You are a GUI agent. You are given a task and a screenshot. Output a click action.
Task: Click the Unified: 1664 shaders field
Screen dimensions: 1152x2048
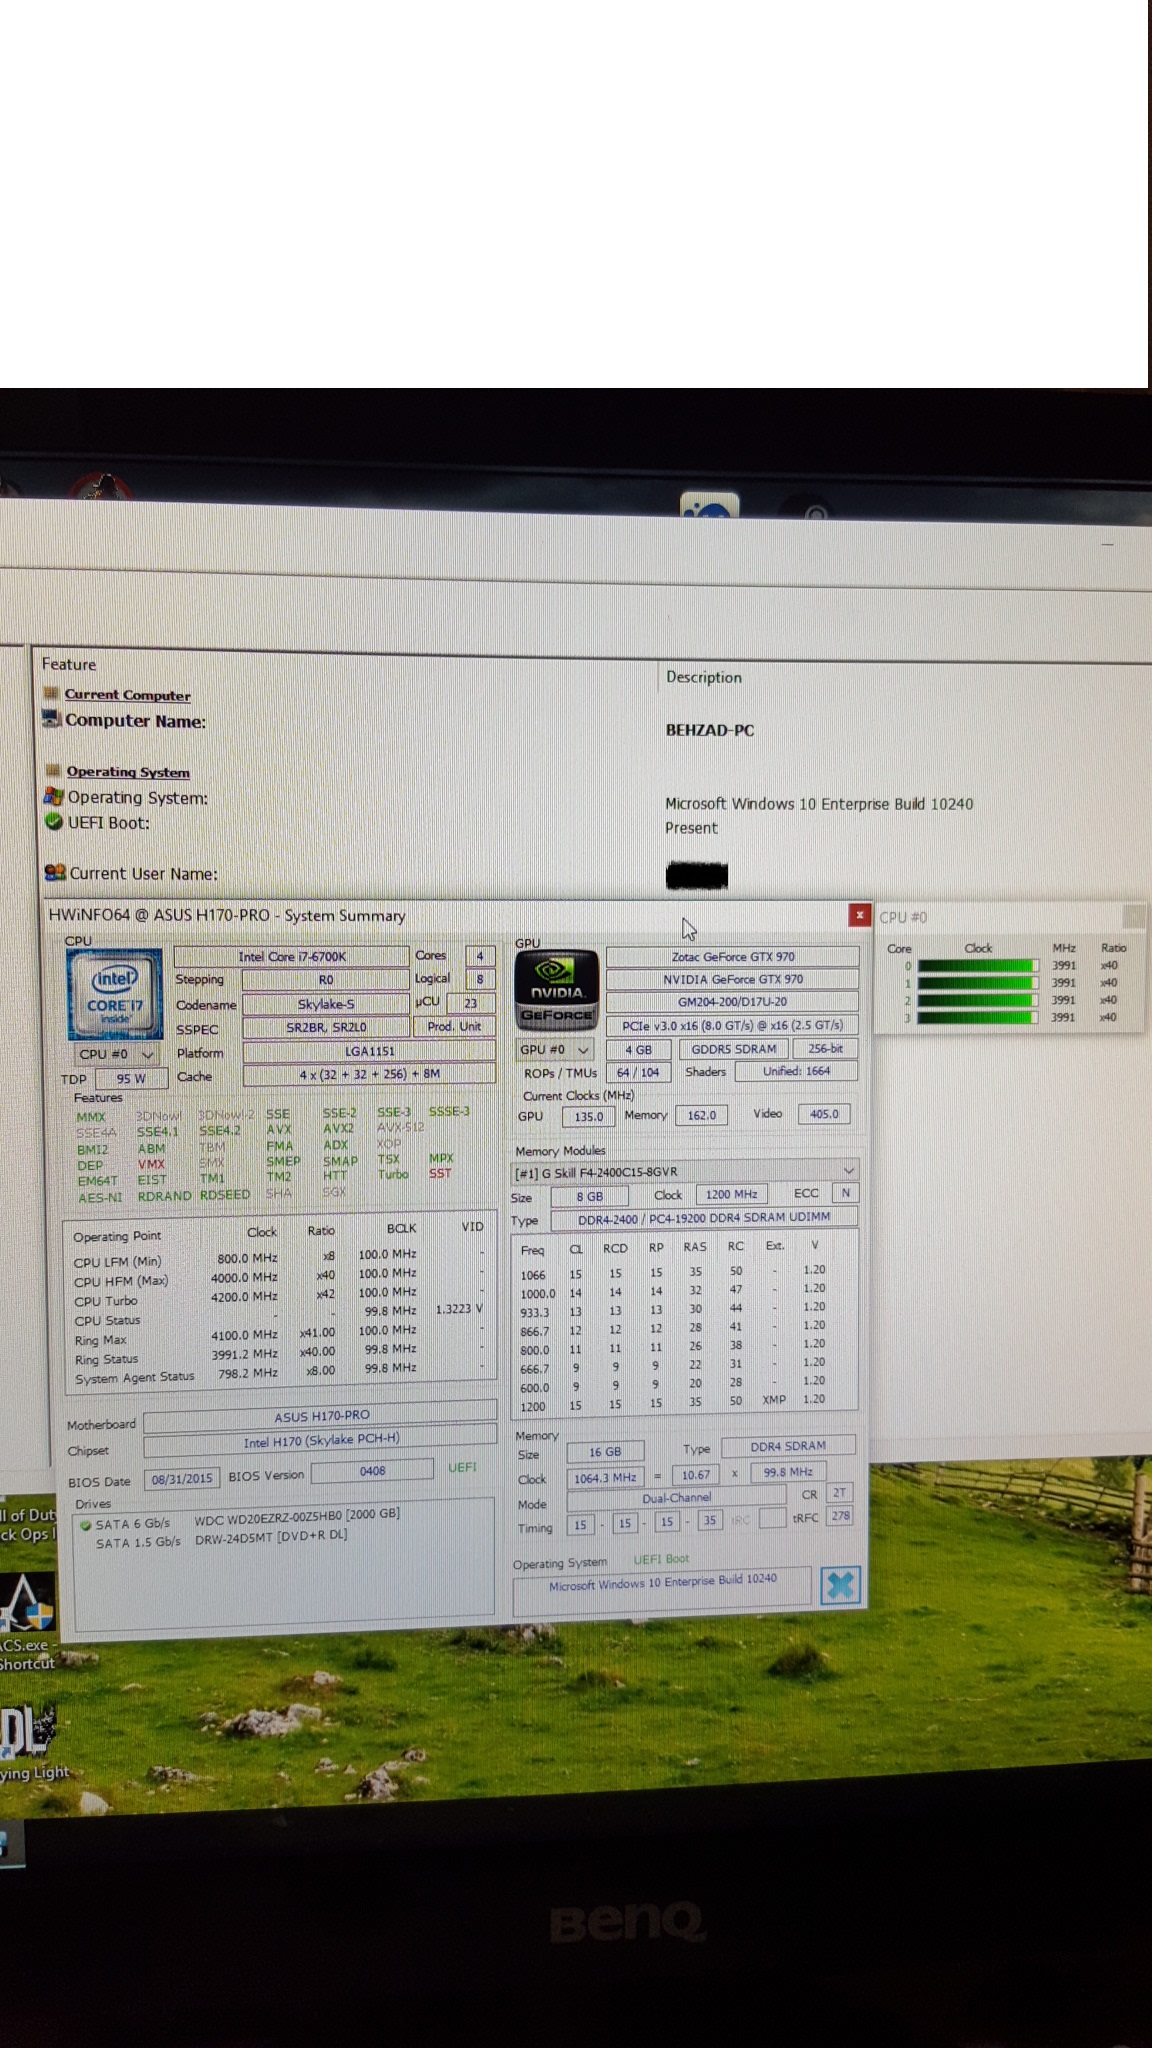(797, 1071)
